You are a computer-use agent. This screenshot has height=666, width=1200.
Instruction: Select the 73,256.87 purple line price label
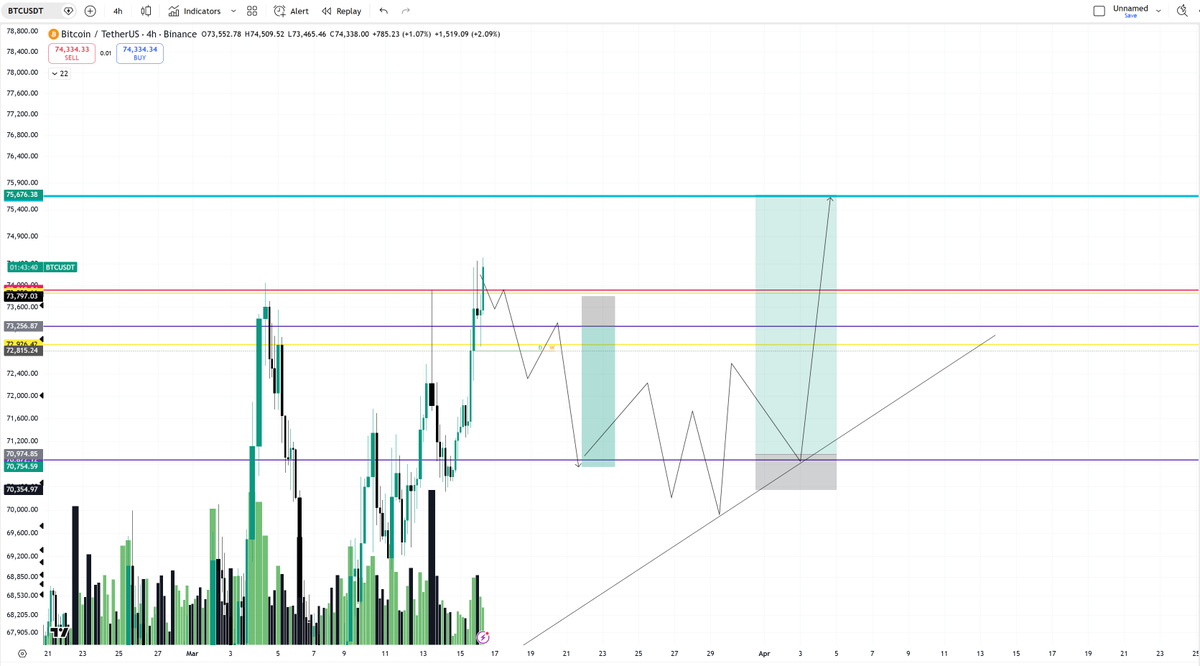point(22,326)
